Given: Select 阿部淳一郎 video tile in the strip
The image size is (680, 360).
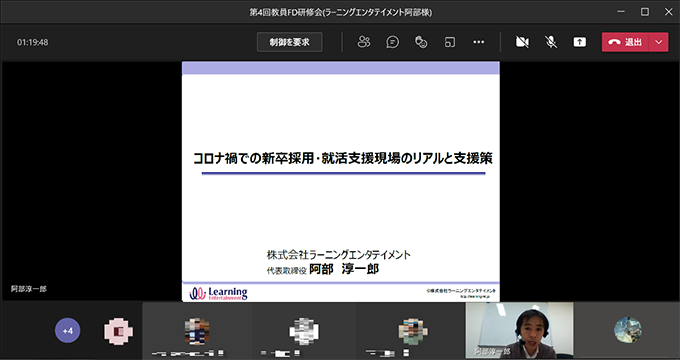Looking at the screenshot, I should [x=519, y=331].
